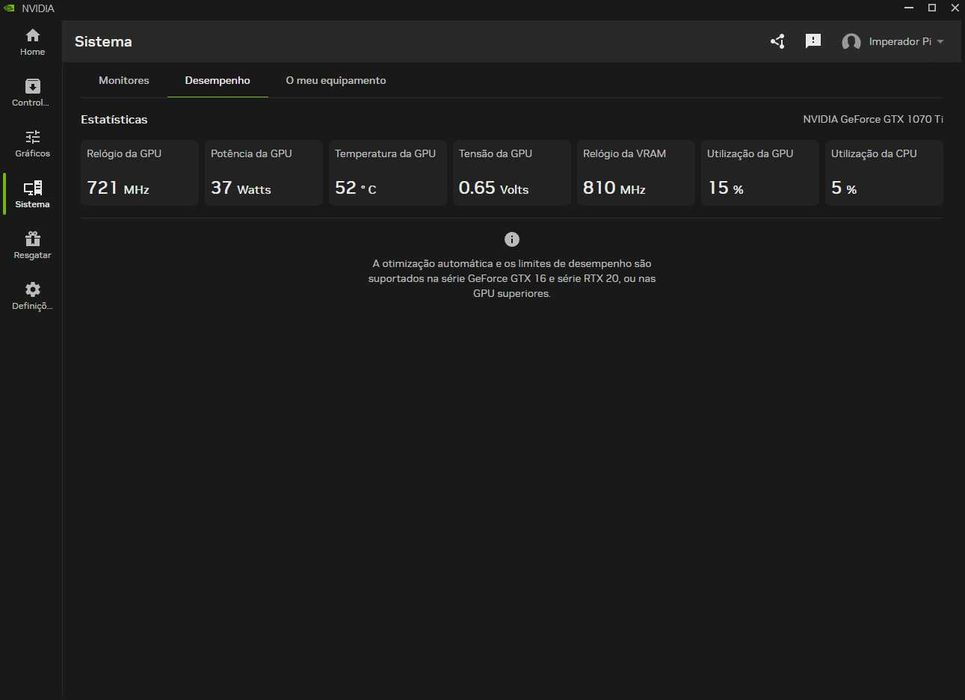
Task: Click the 5 % CPU usage value
Action: point(844,188)
